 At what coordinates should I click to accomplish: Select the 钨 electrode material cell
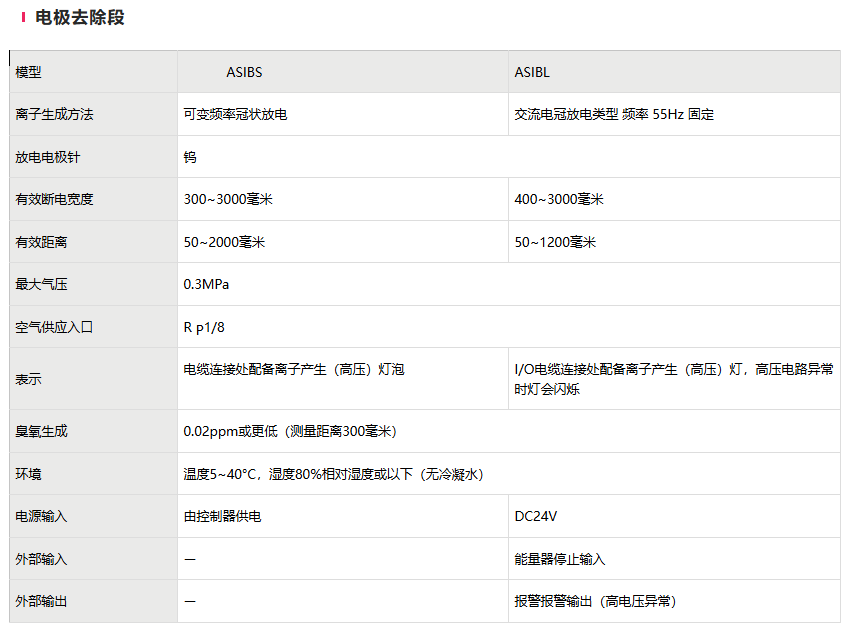[x=190, y=157]
